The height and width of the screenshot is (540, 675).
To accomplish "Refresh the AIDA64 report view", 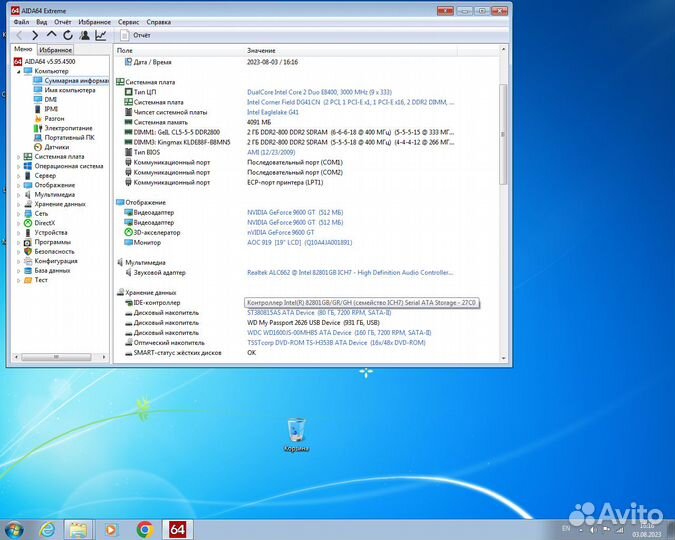I will coord(68,35).
